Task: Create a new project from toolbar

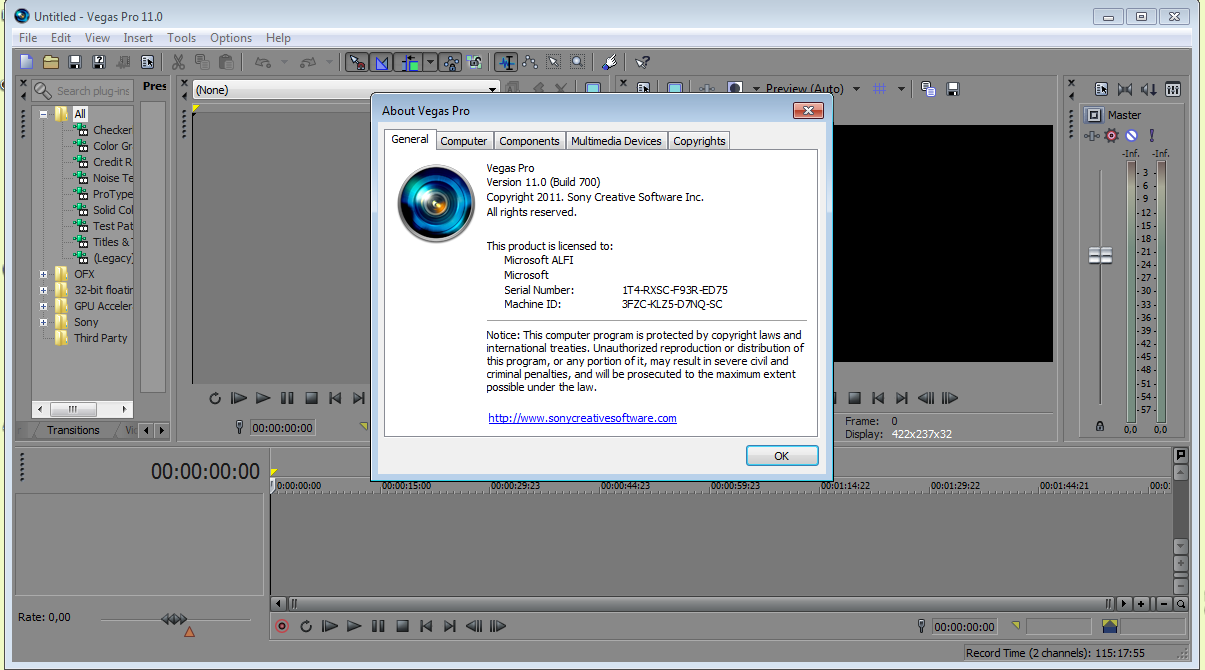Action: point(27,62)
